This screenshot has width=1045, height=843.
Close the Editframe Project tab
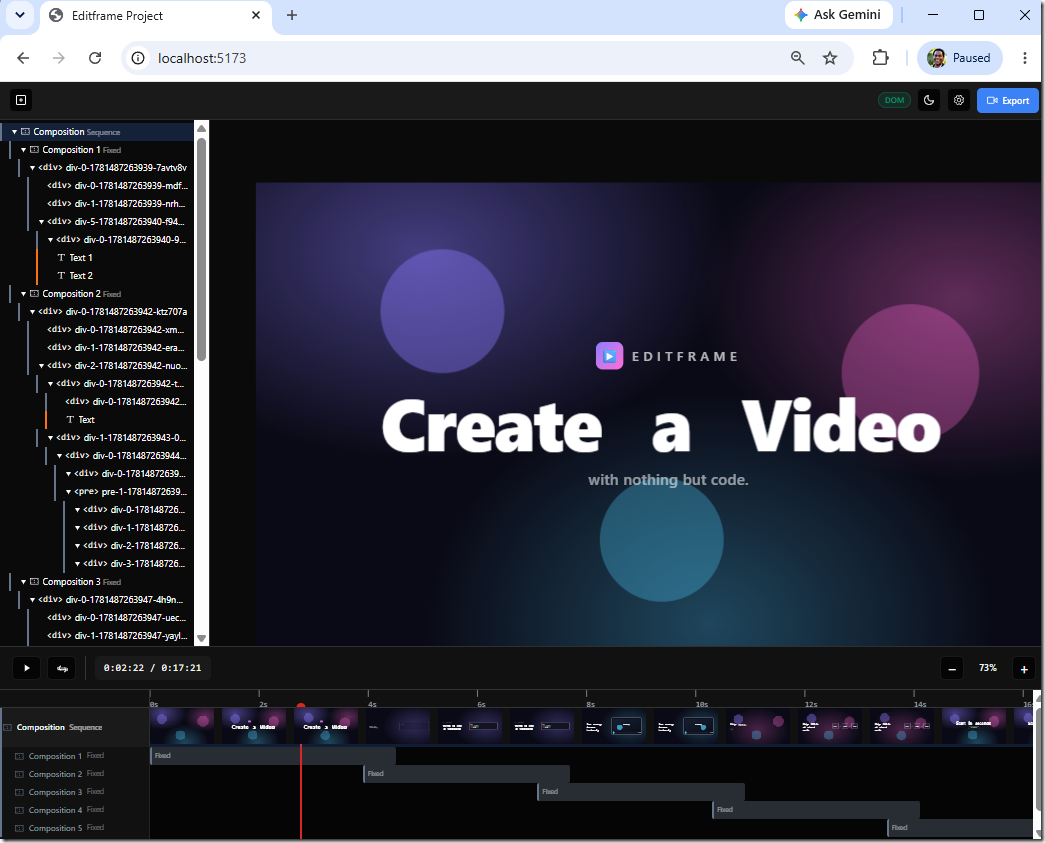click(x=256, y=15)
